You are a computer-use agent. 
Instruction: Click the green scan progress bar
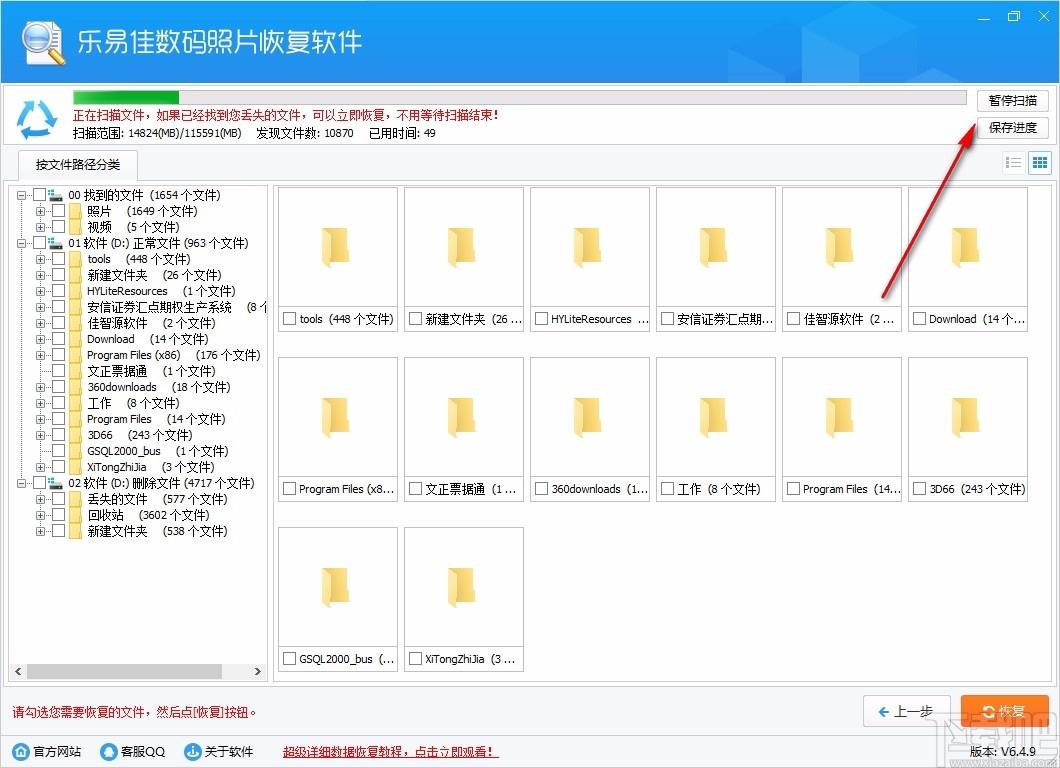[x=126, y=98]
